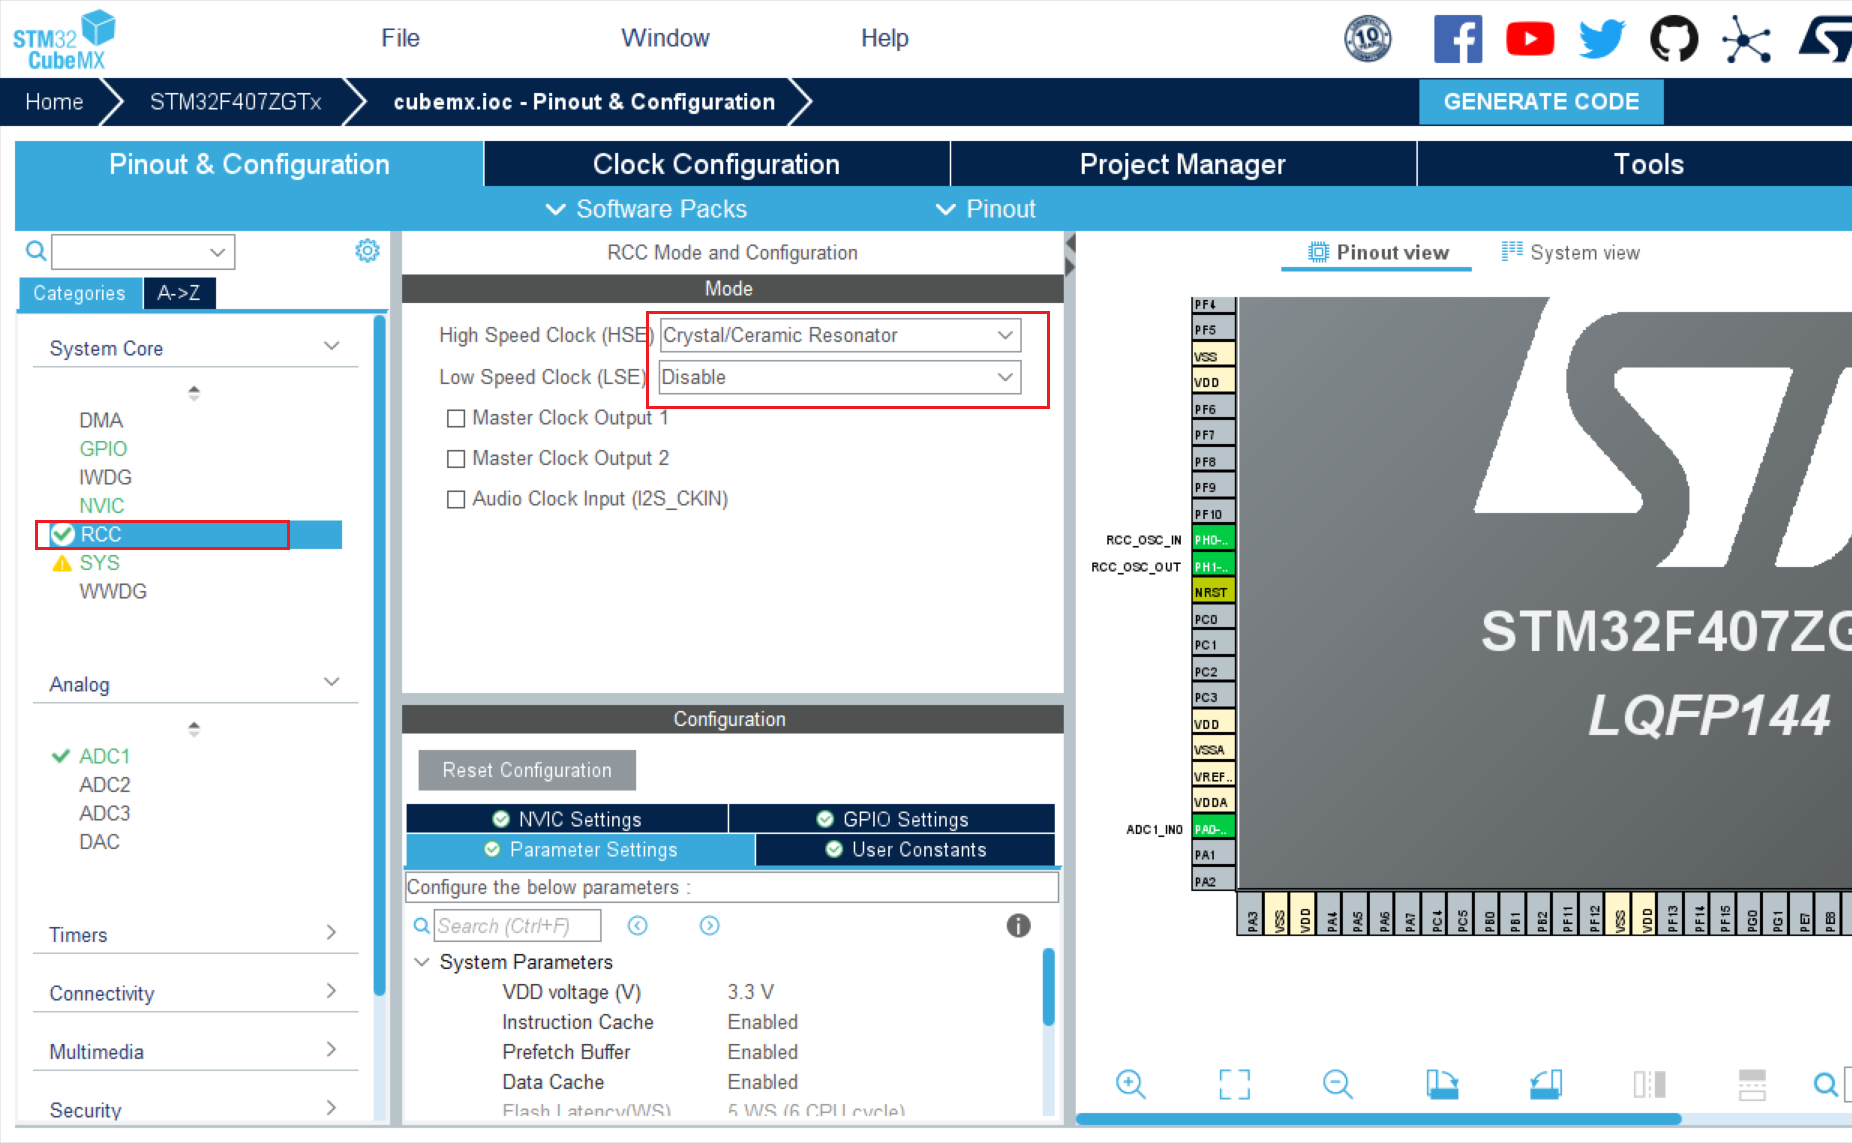
Task: Click the grey horizontal layout icon
Action: (x=1752, y=1084)
